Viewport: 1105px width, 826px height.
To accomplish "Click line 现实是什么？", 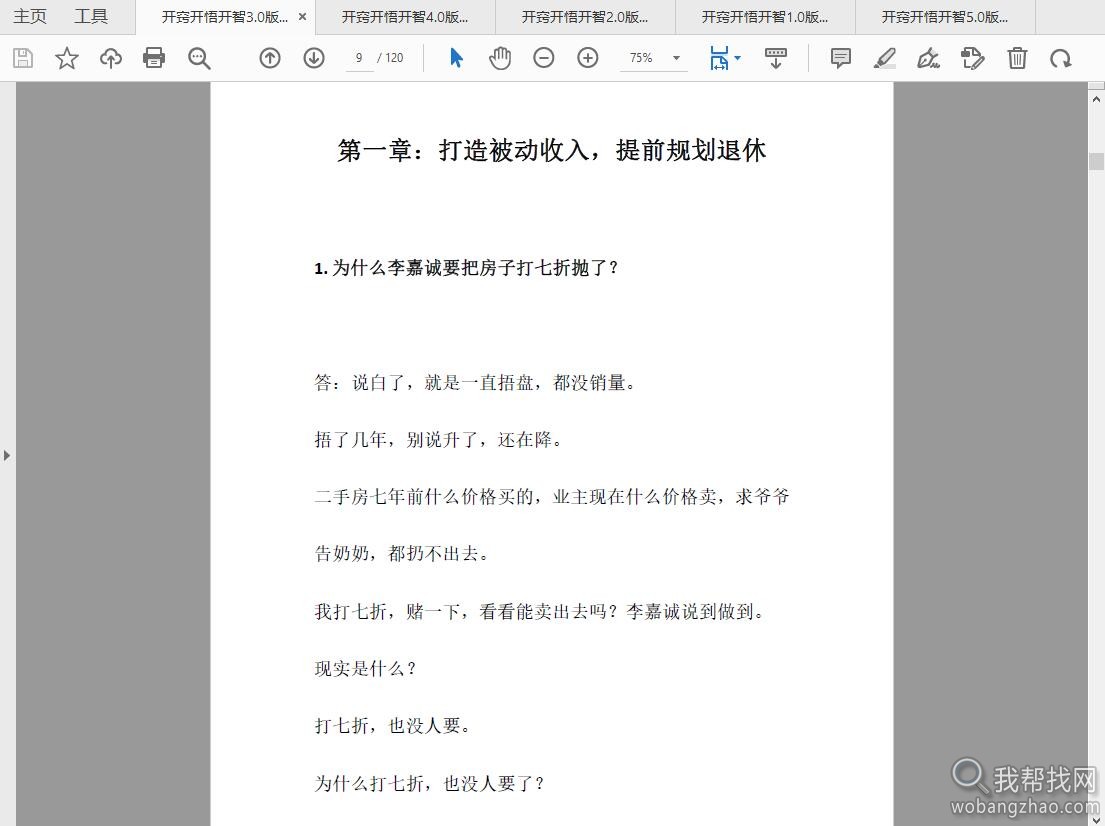I will [365, 669].
